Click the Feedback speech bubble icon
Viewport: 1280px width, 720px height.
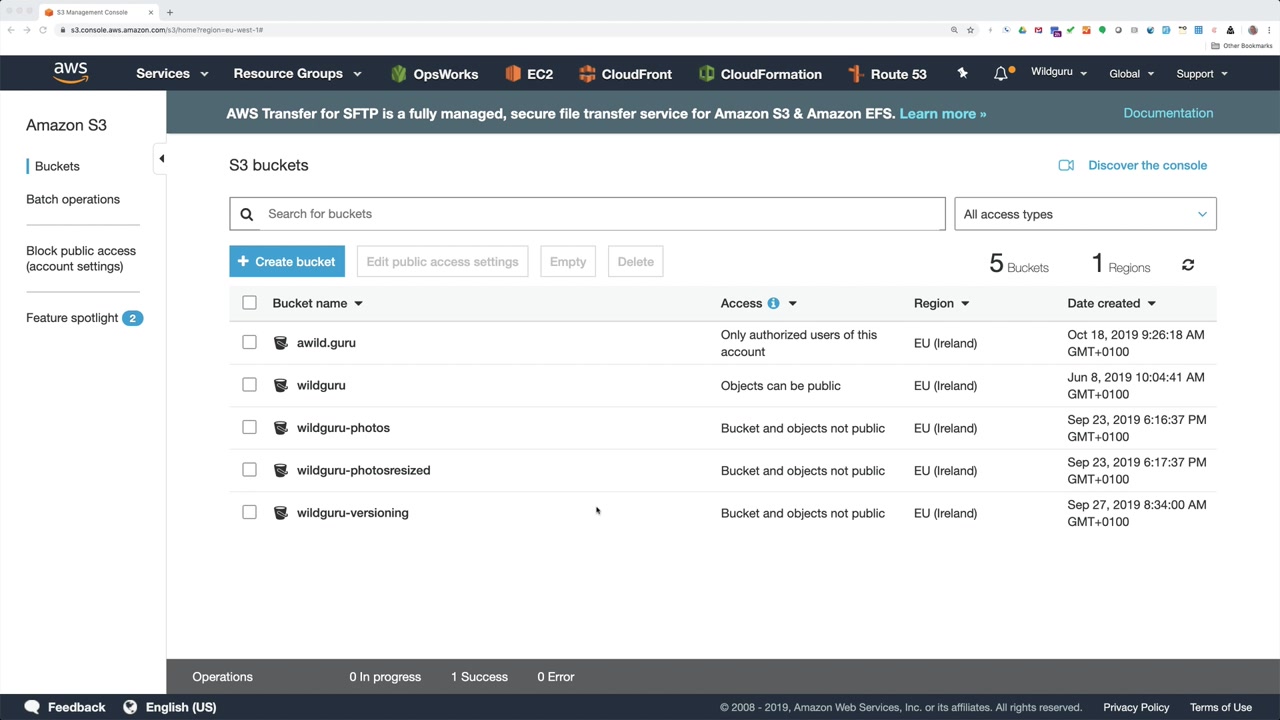32,707
